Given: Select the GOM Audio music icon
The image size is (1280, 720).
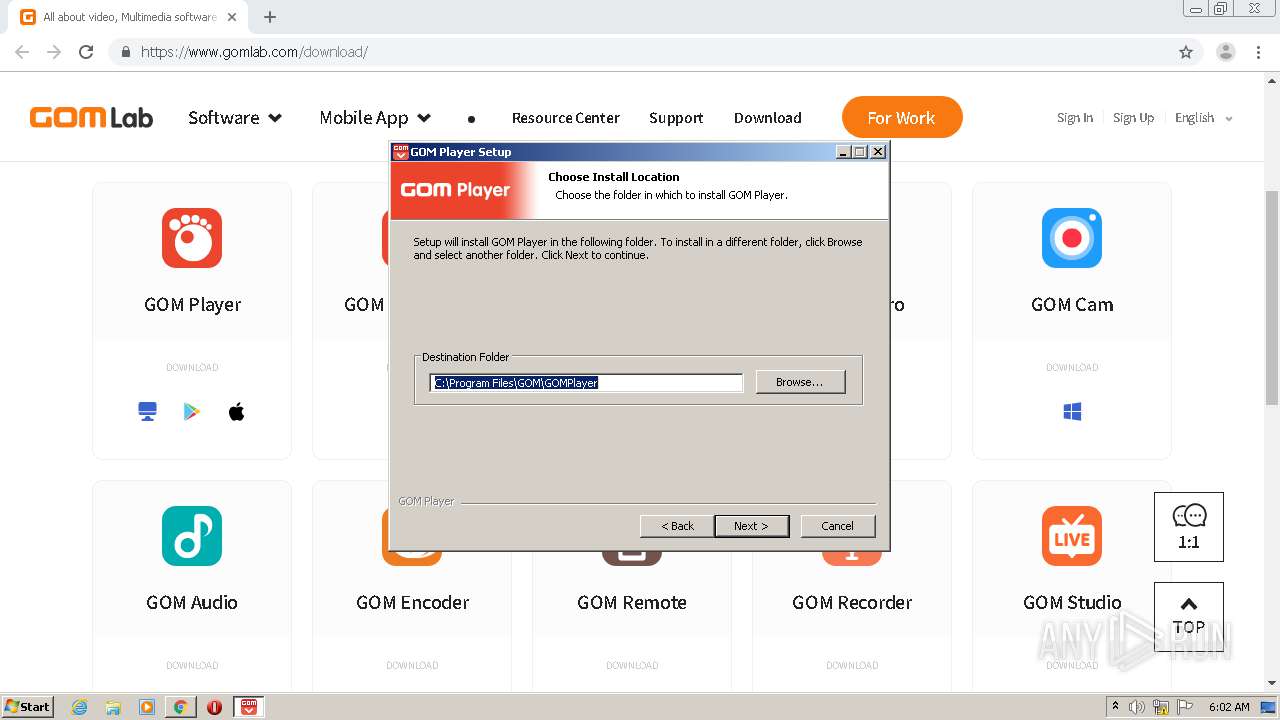Looking at the screenshot, I should coord(192,536).
